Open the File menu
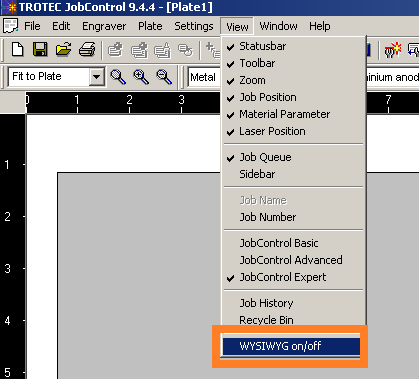The image size is (419, 379). (32, 26)
